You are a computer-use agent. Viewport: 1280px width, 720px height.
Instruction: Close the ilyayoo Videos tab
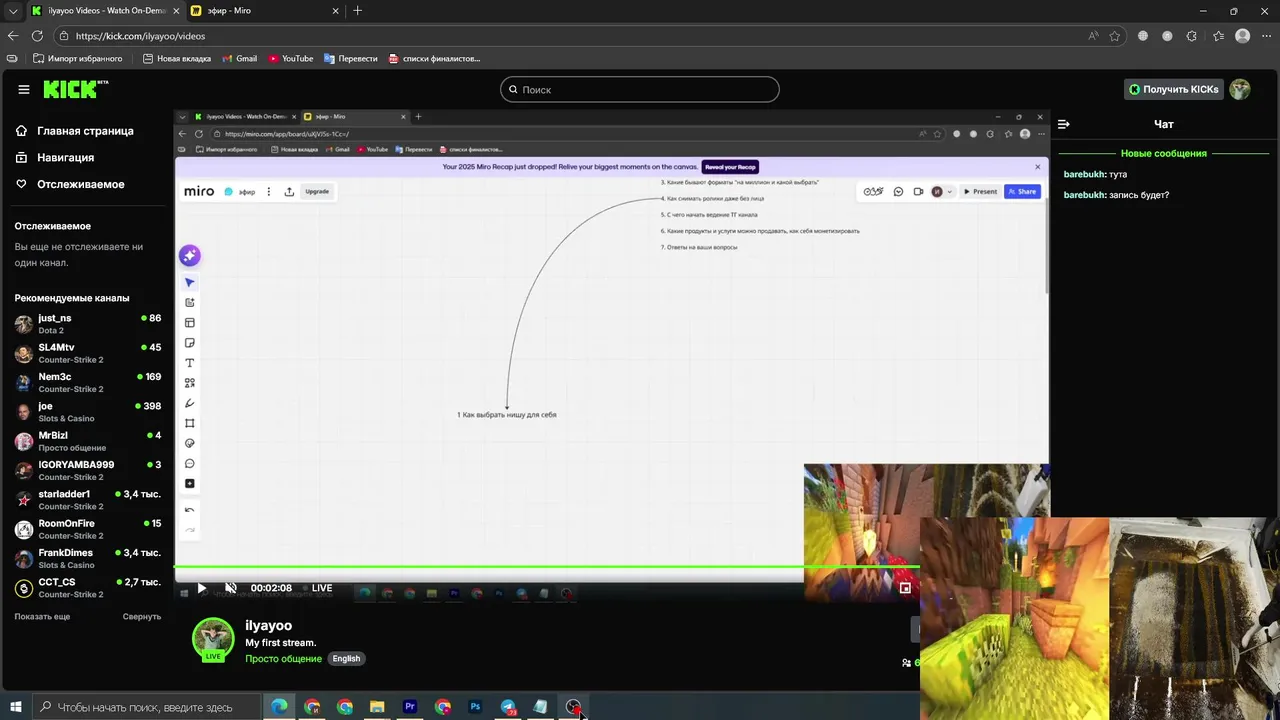[178, 11]
